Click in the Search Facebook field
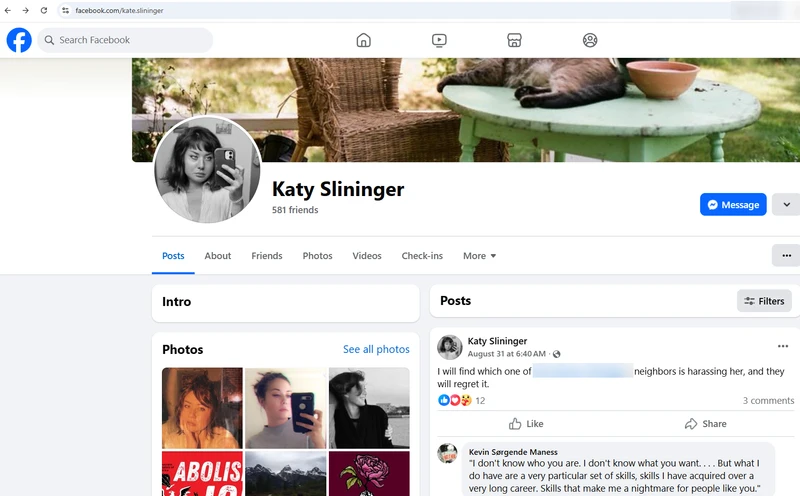The height and width of the screenshot is (496, 800). click(x=125, y=40)
